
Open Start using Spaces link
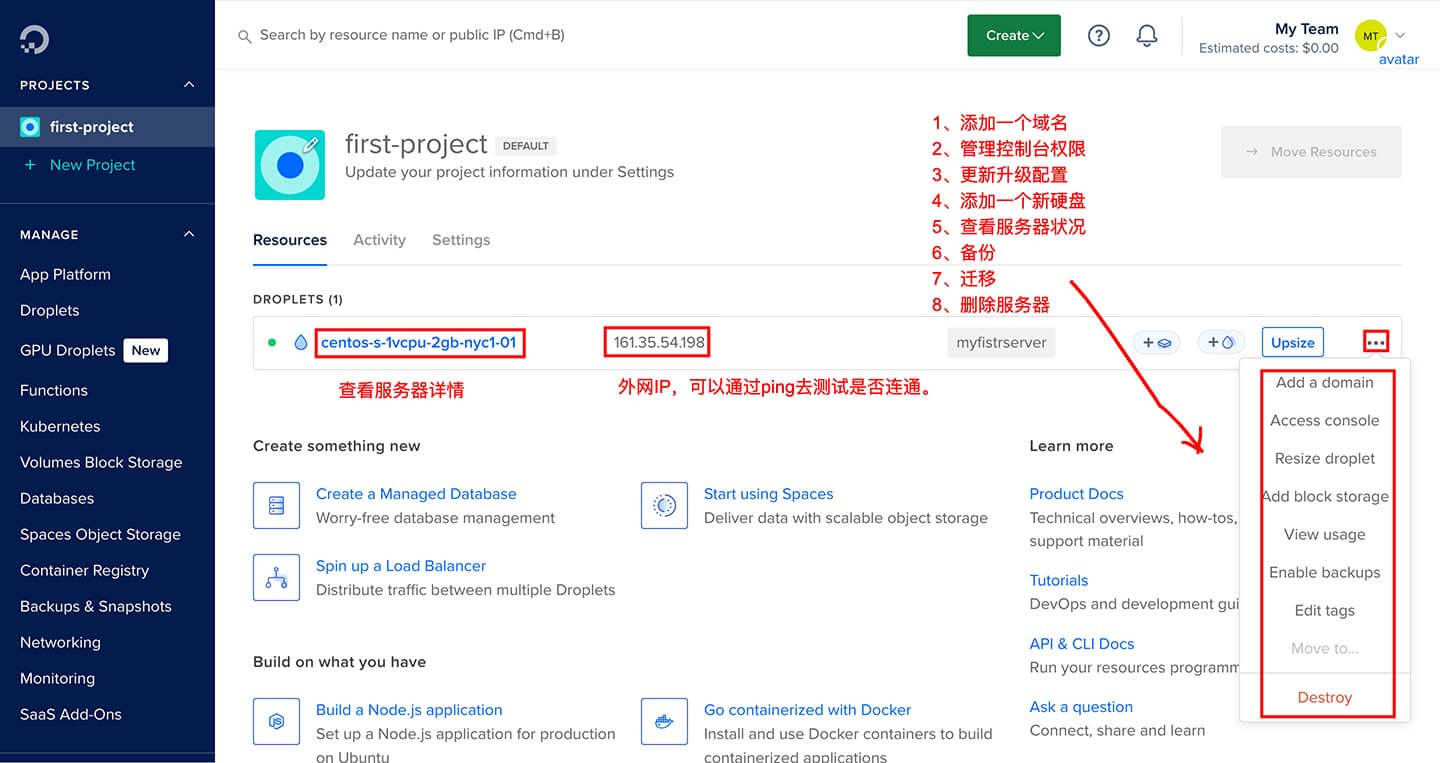point(768,494)
